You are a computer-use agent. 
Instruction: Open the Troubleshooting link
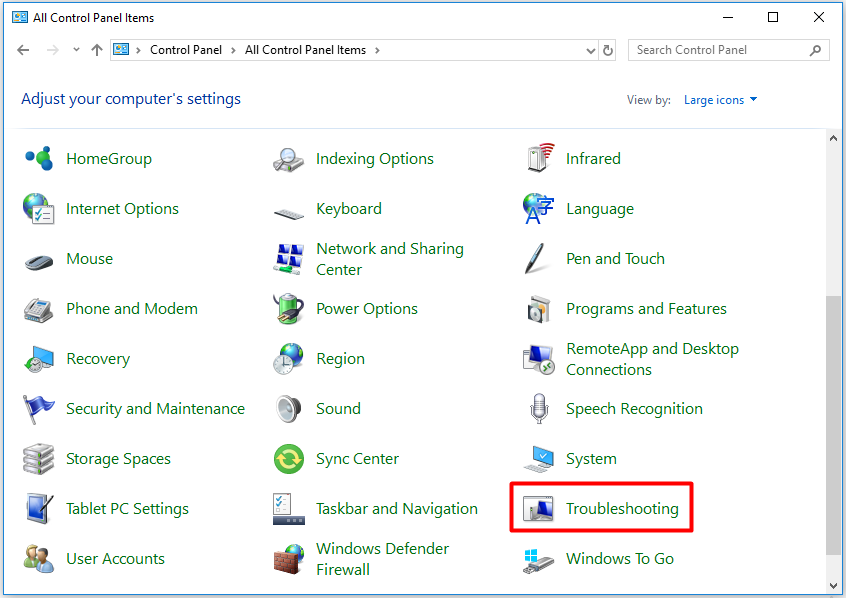(x=622, y=508)
